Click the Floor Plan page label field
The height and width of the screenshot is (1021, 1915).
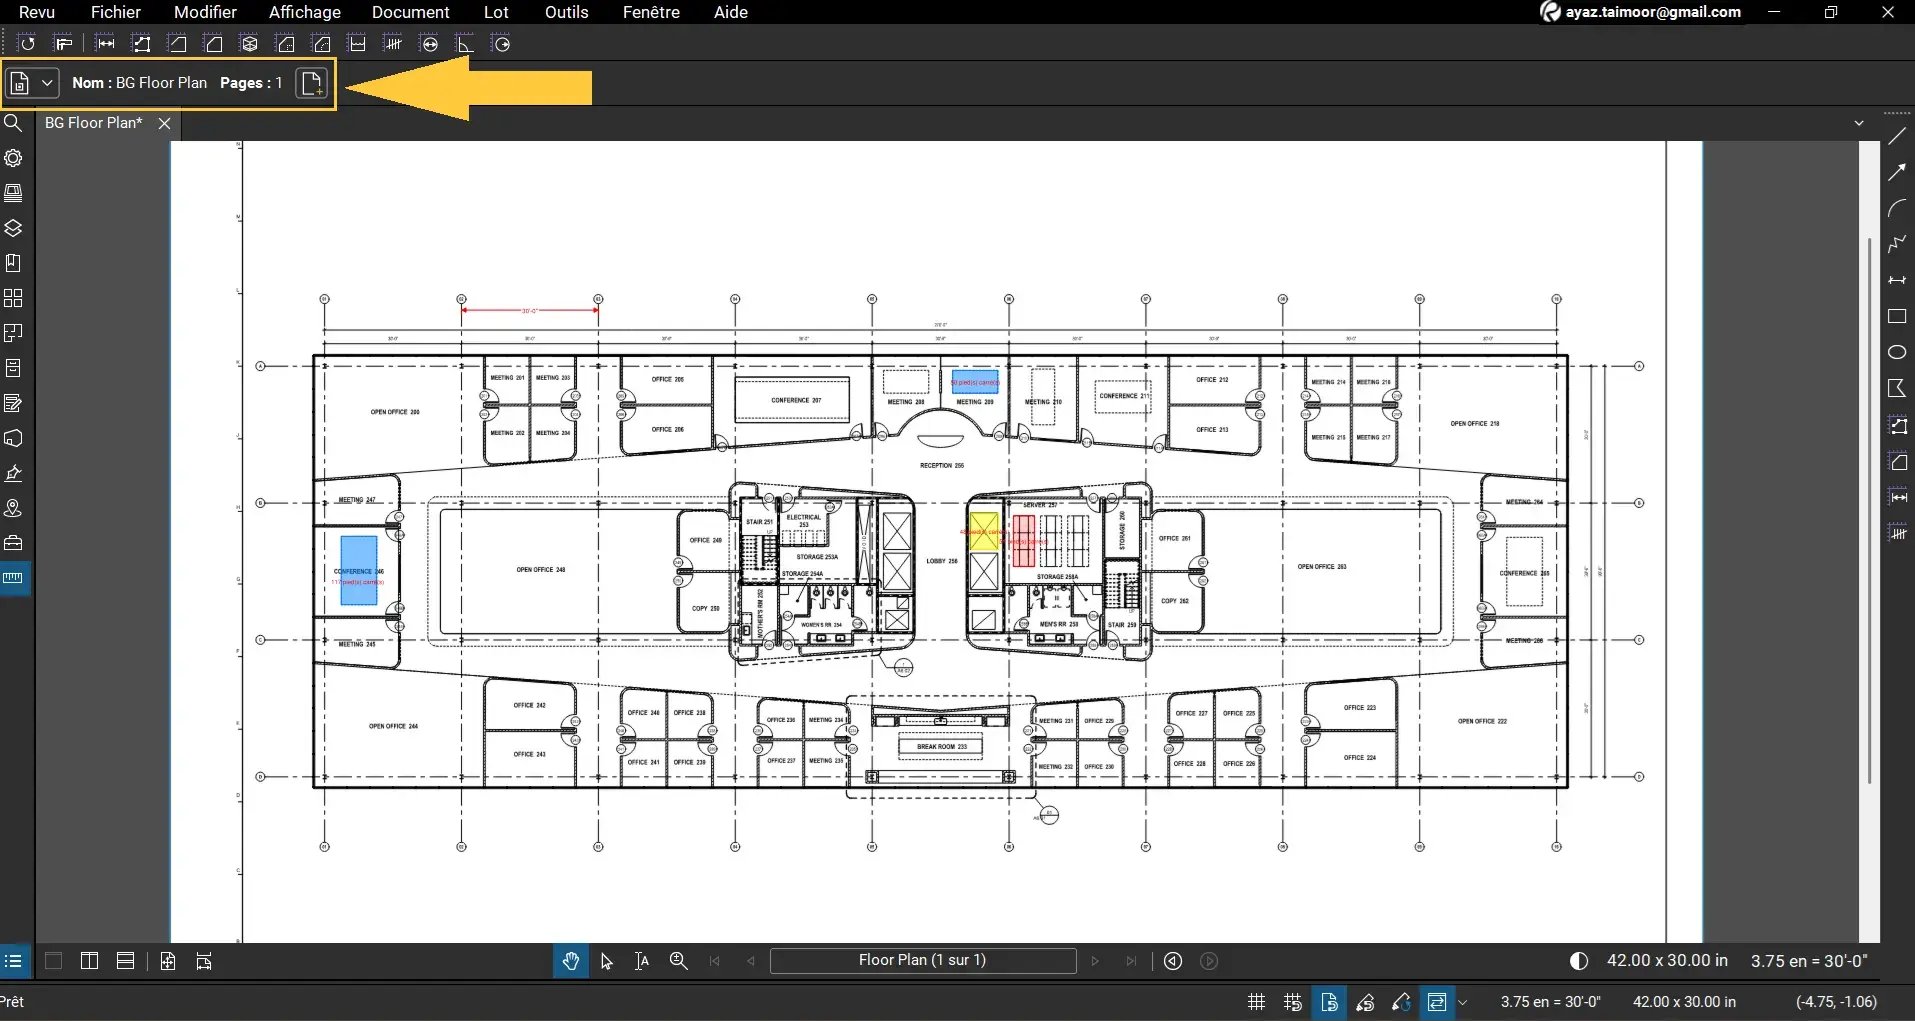pyautogui.click(x=922, y=960)
